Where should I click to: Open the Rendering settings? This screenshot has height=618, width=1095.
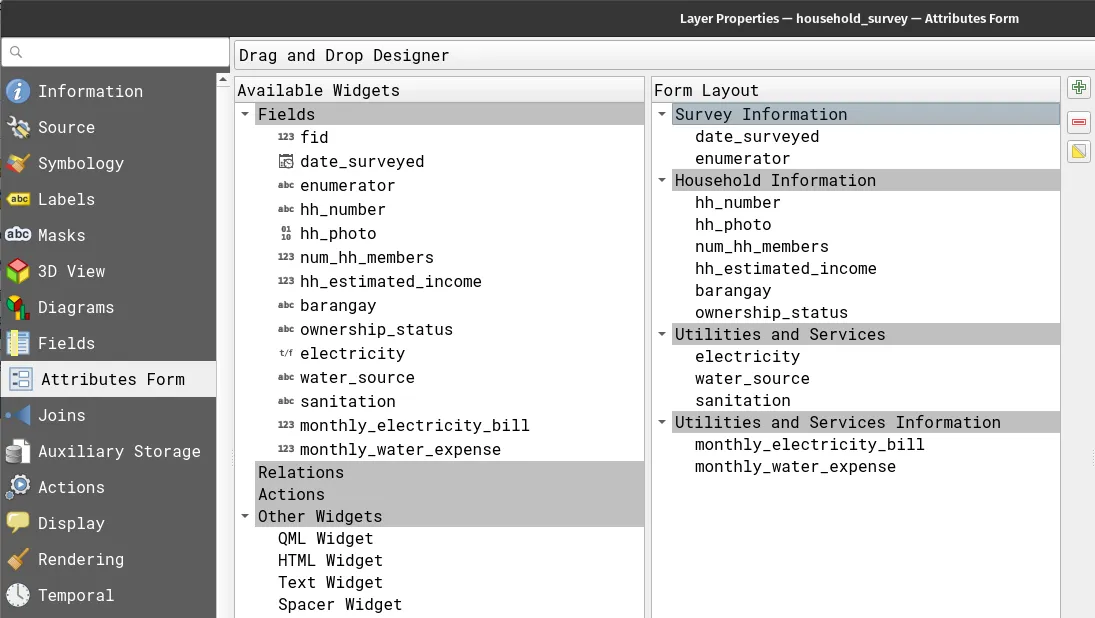(81, 559)
